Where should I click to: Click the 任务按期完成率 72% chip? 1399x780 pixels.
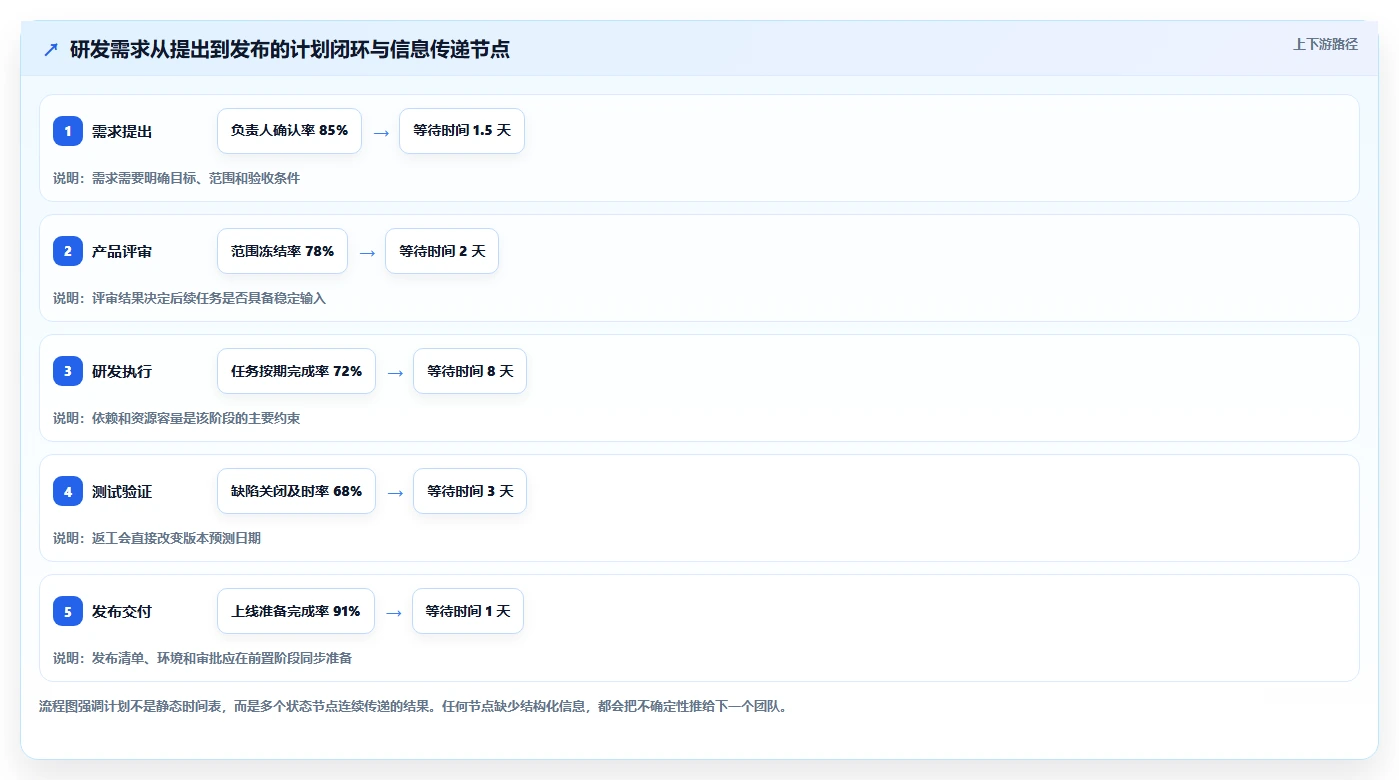click(x=296, y=371)
